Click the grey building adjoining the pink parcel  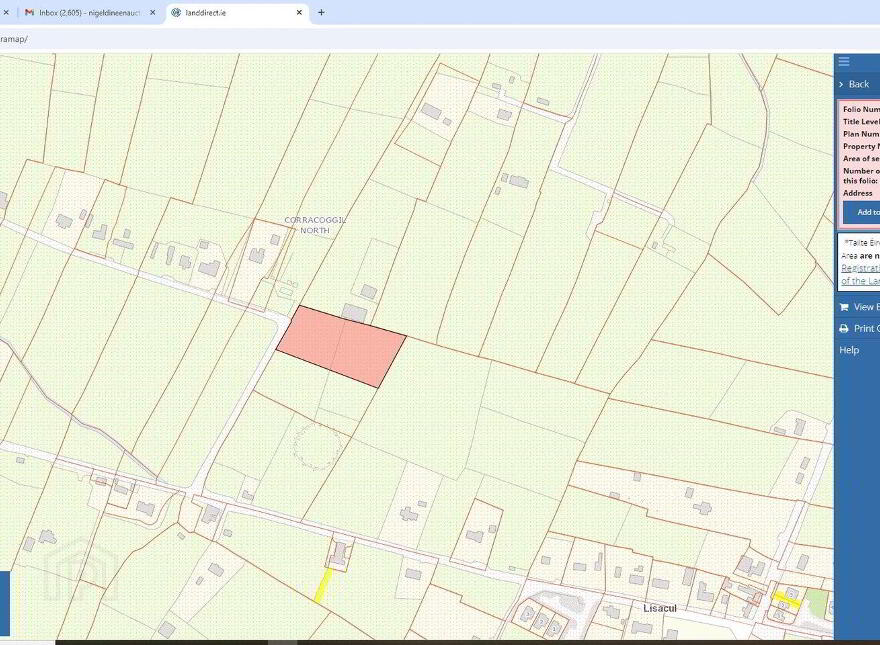tap(354, 313)
